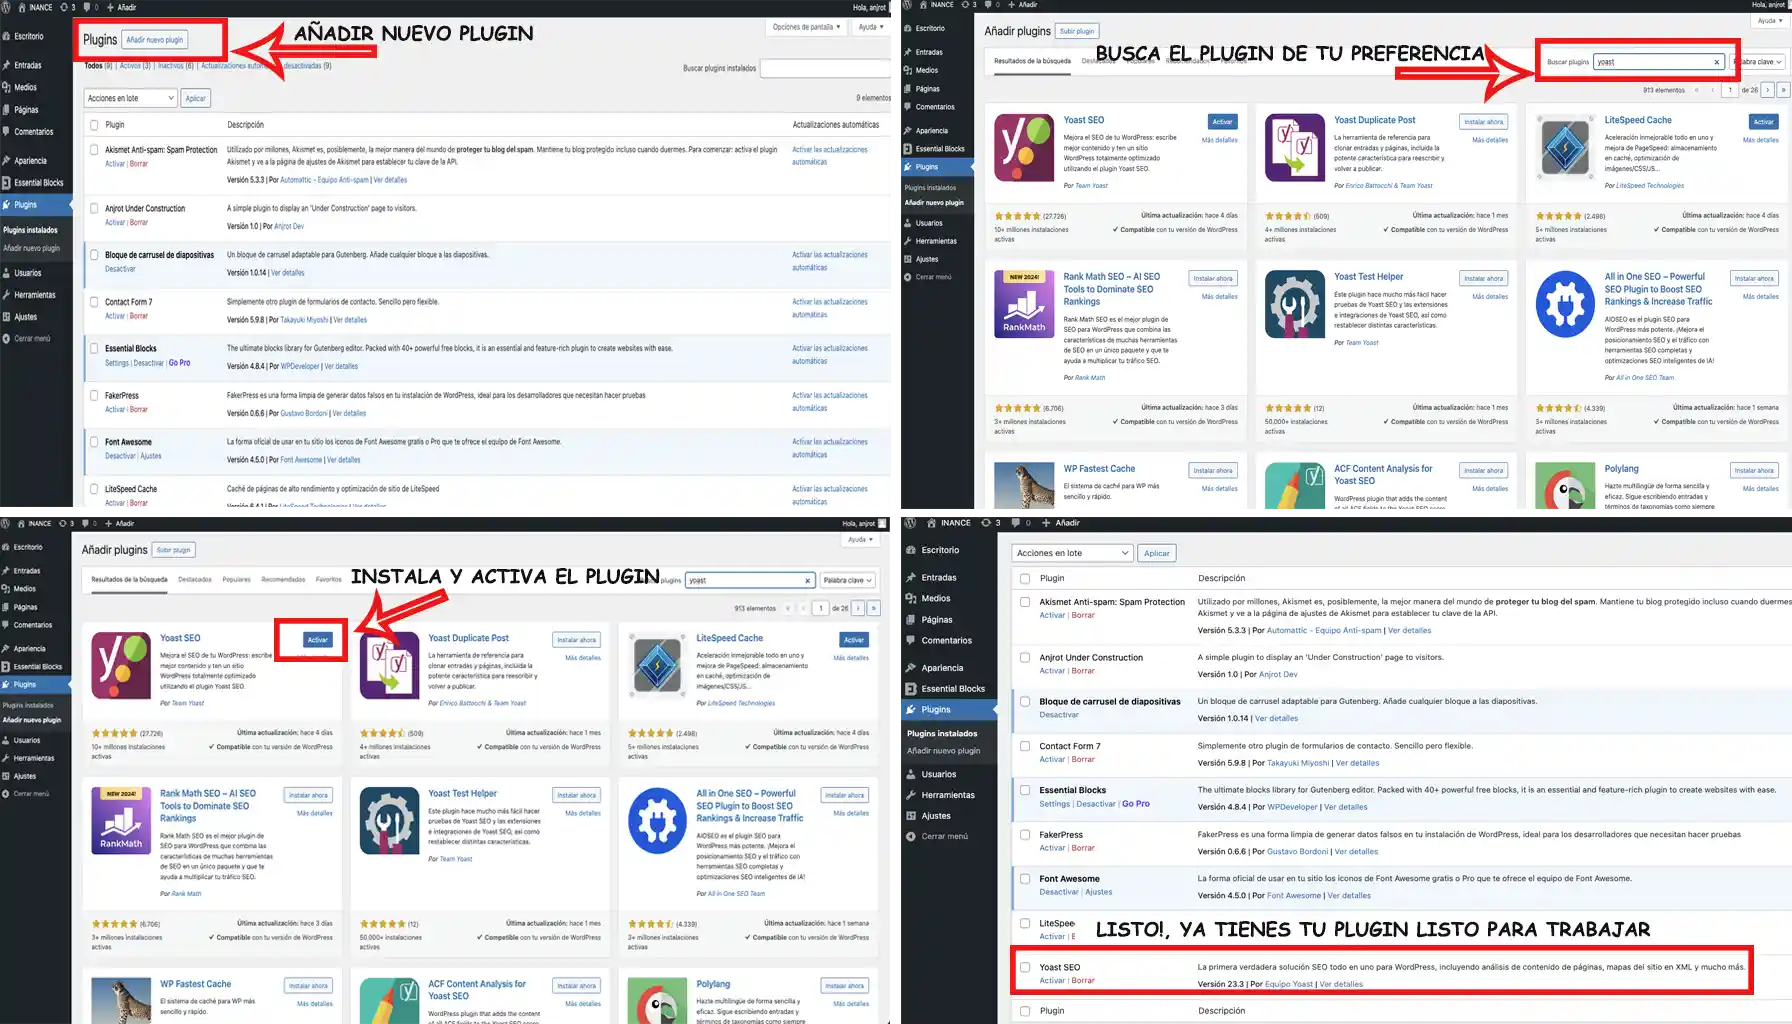Open Escritorio icon in 'Añadir nuevo plugin' screenshot sidebar

point(6,36)
